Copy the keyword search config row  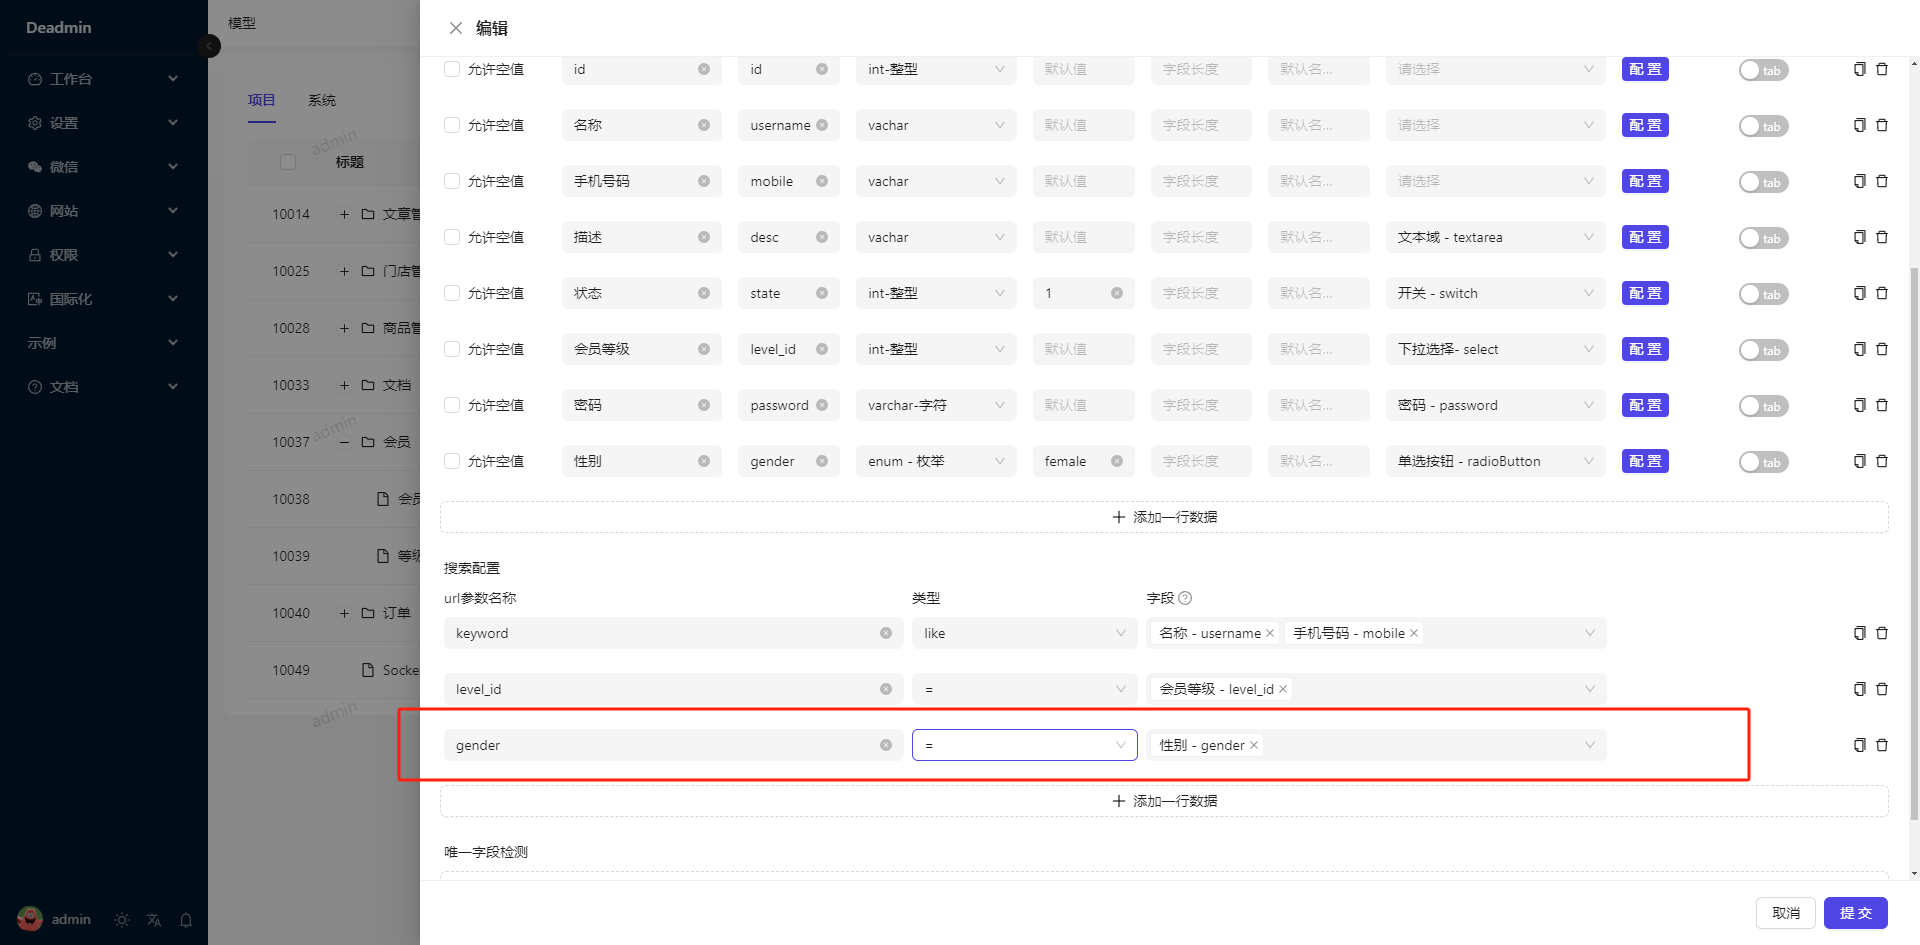pyautogui.click(x=1859, y=633)
